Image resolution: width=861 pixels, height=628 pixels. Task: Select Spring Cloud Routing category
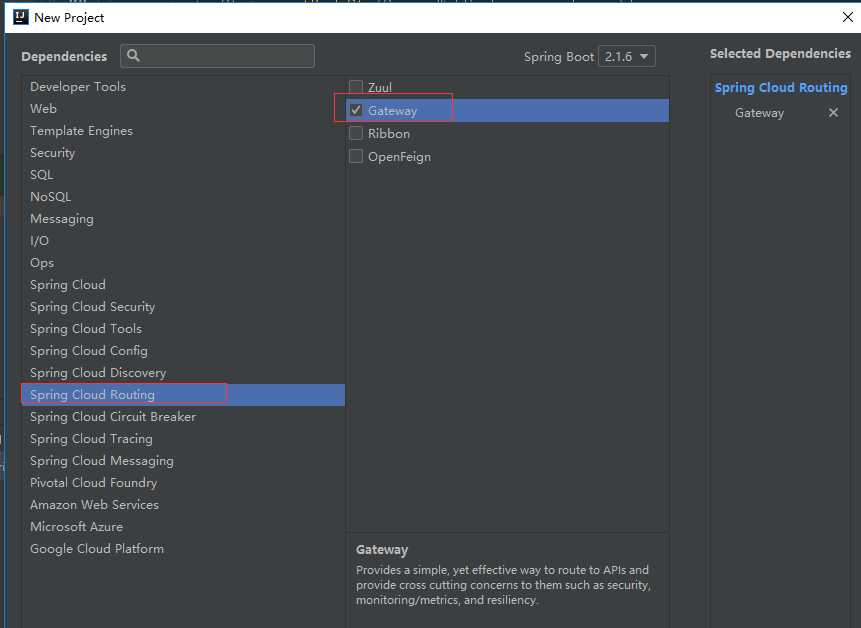coord(183,395)
